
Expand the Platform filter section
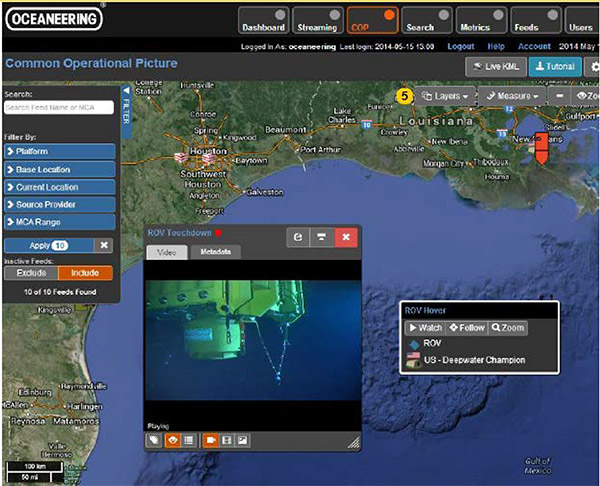point(59,152)
